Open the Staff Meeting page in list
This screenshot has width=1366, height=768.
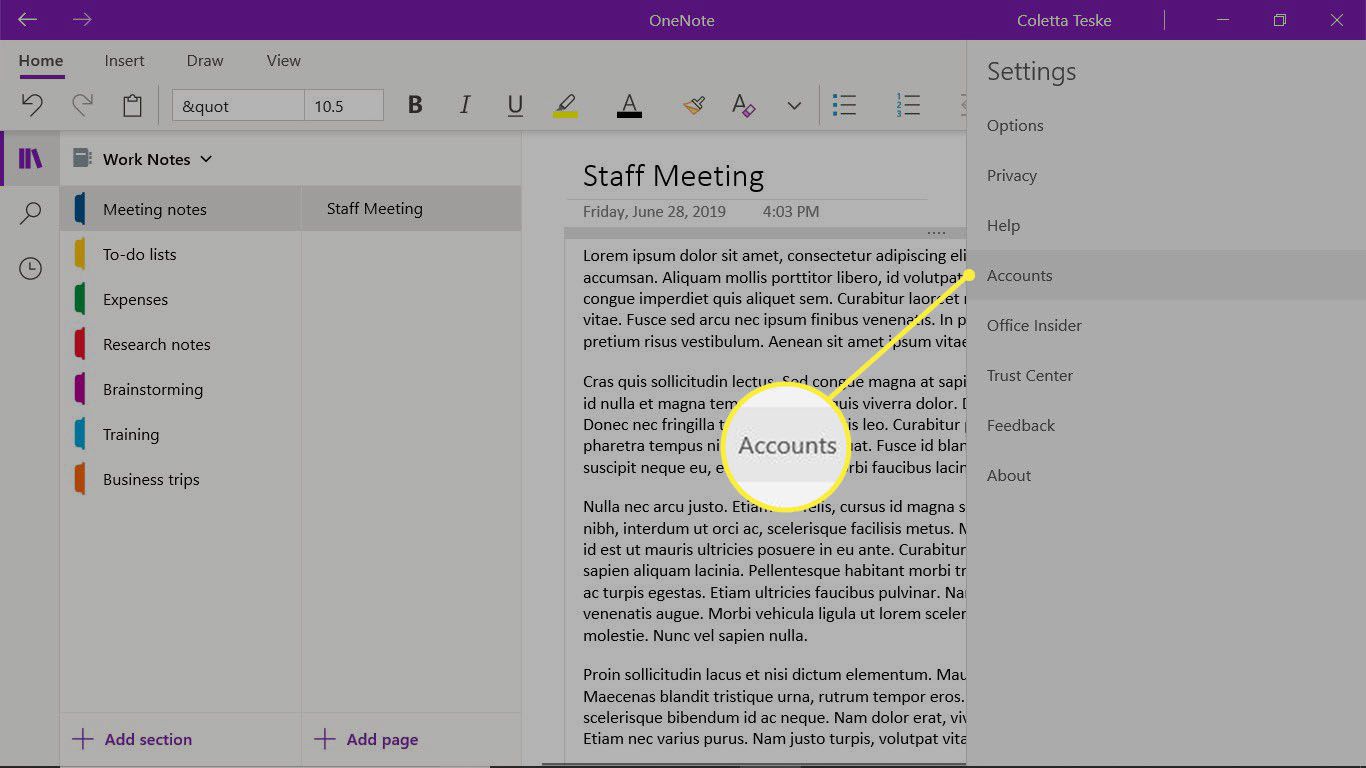point(411,209)
